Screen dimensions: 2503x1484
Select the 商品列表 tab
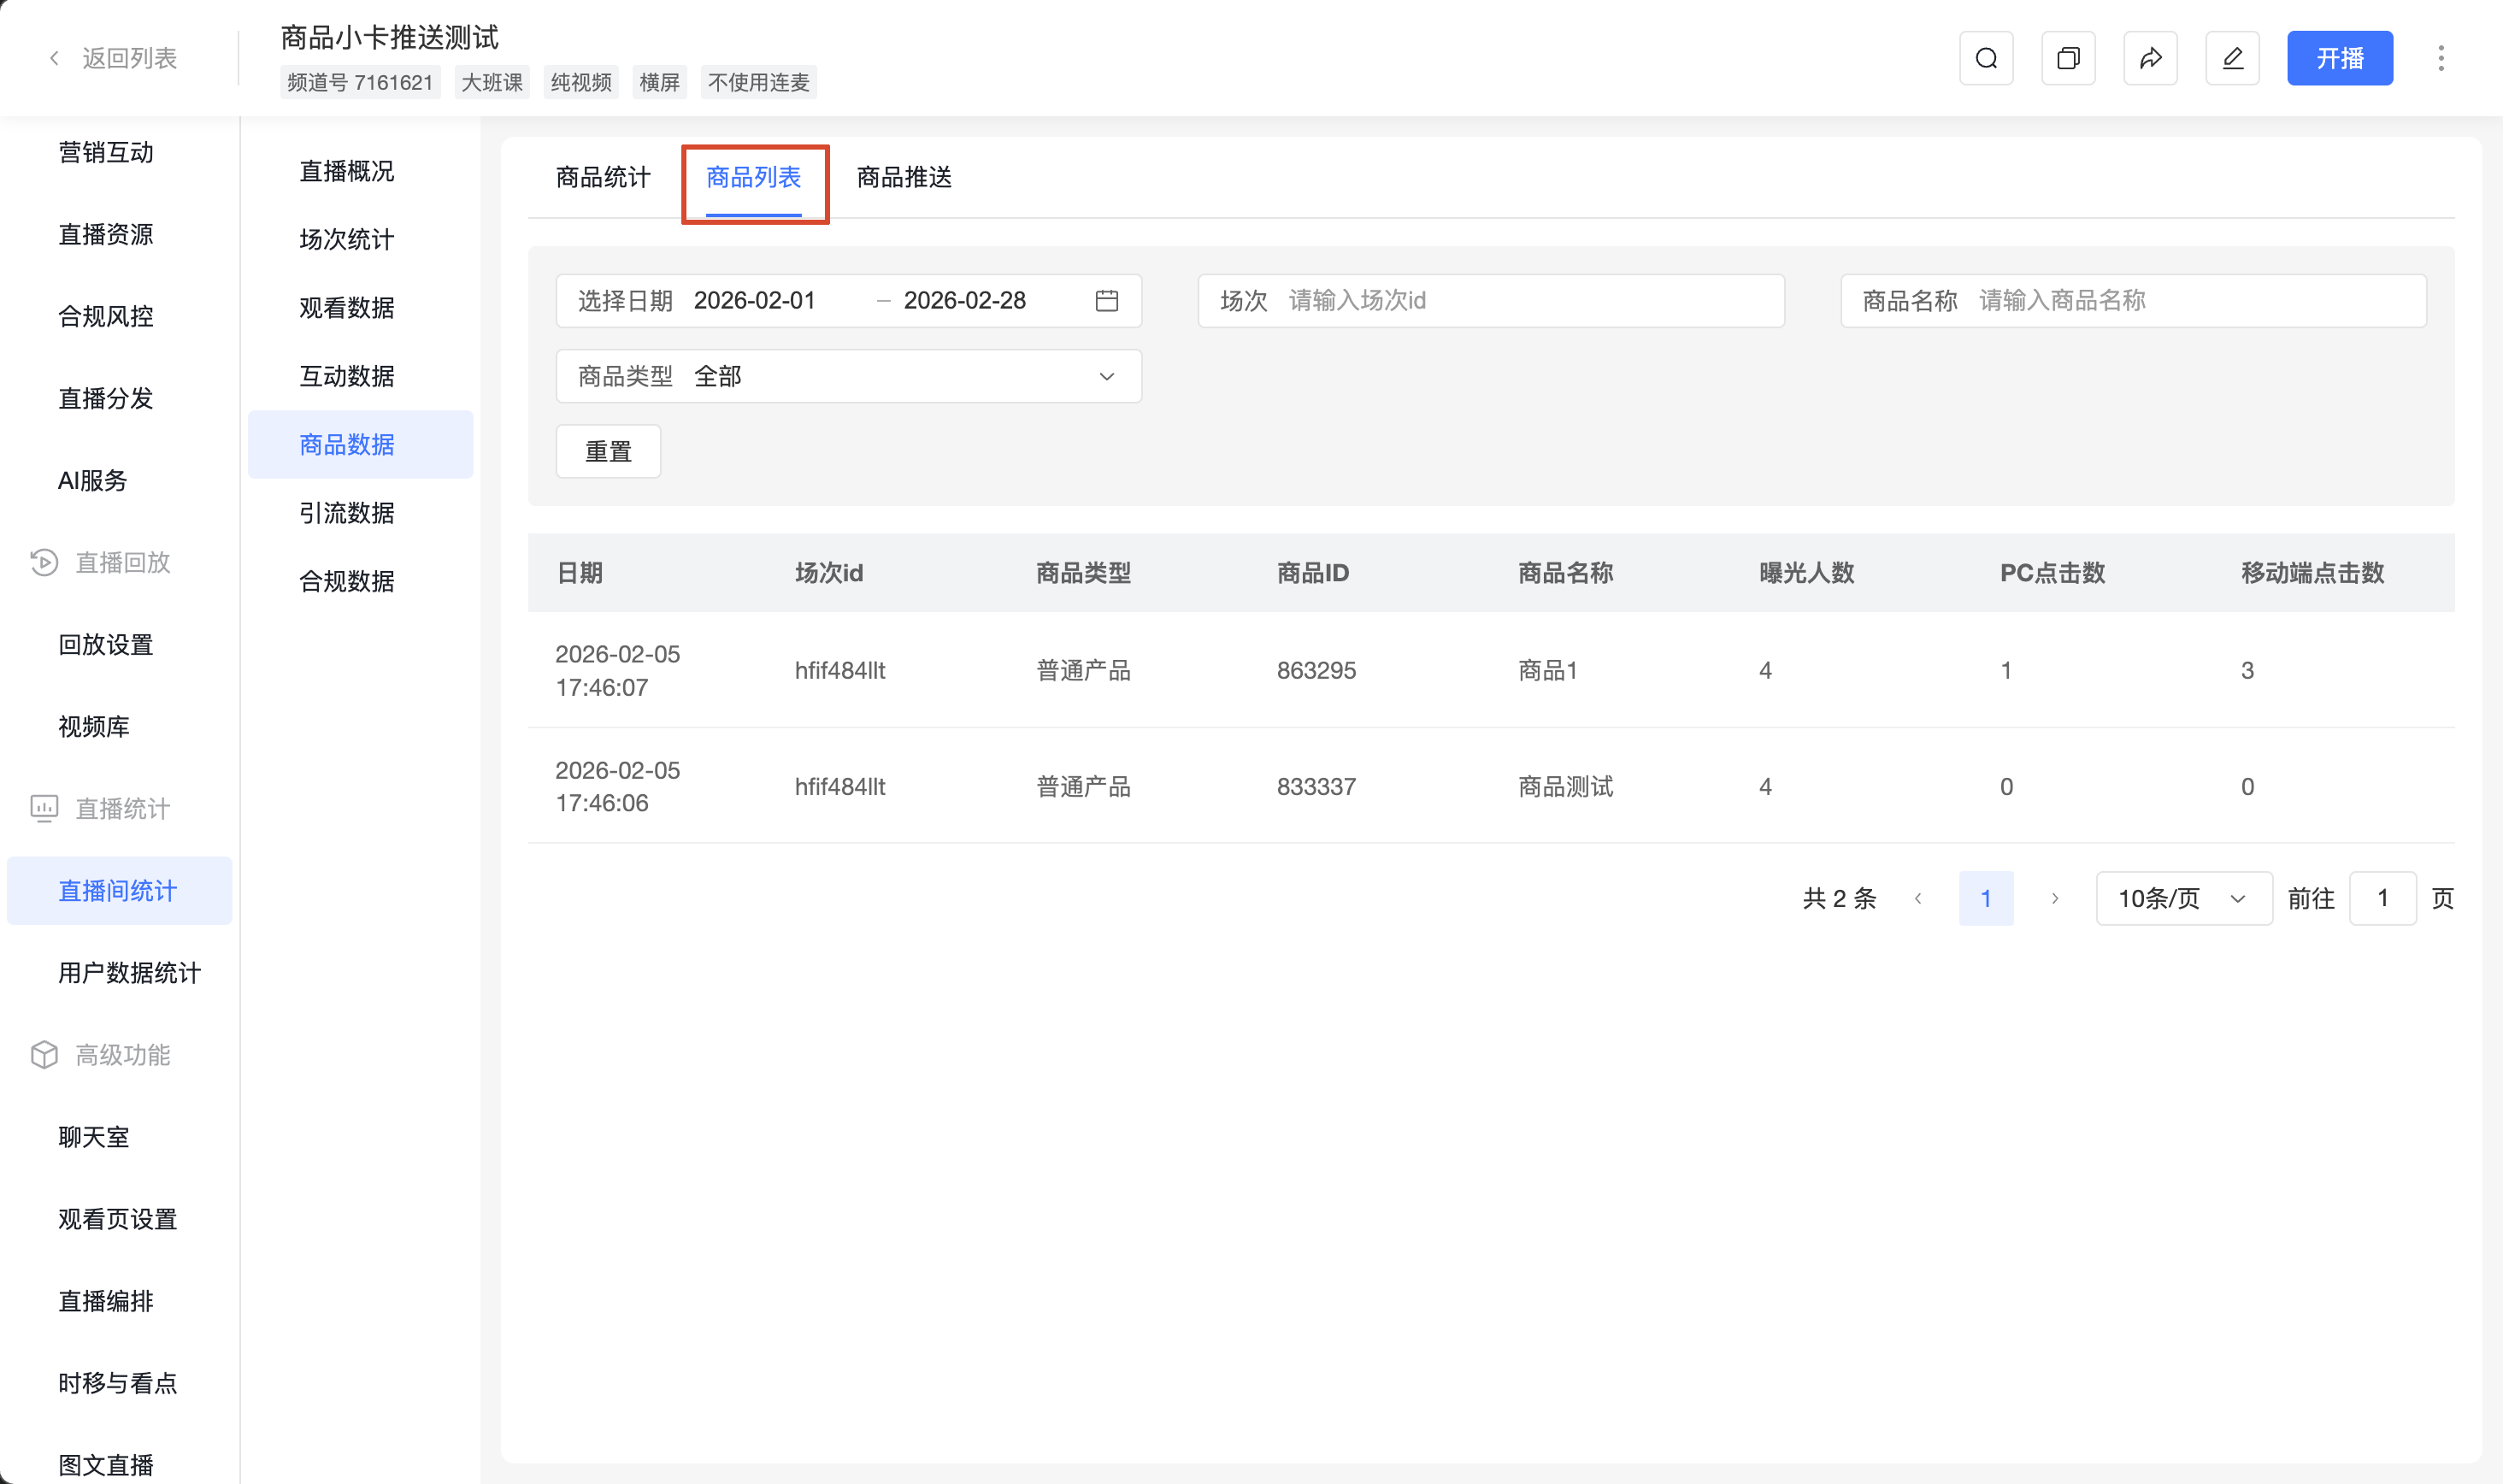753,177
